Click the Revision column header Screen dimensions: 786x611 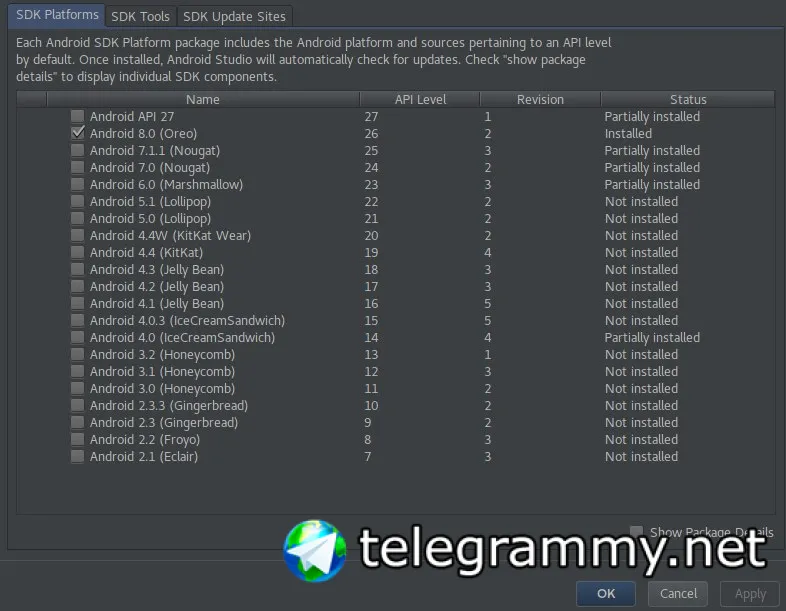[x=540, y=99]
